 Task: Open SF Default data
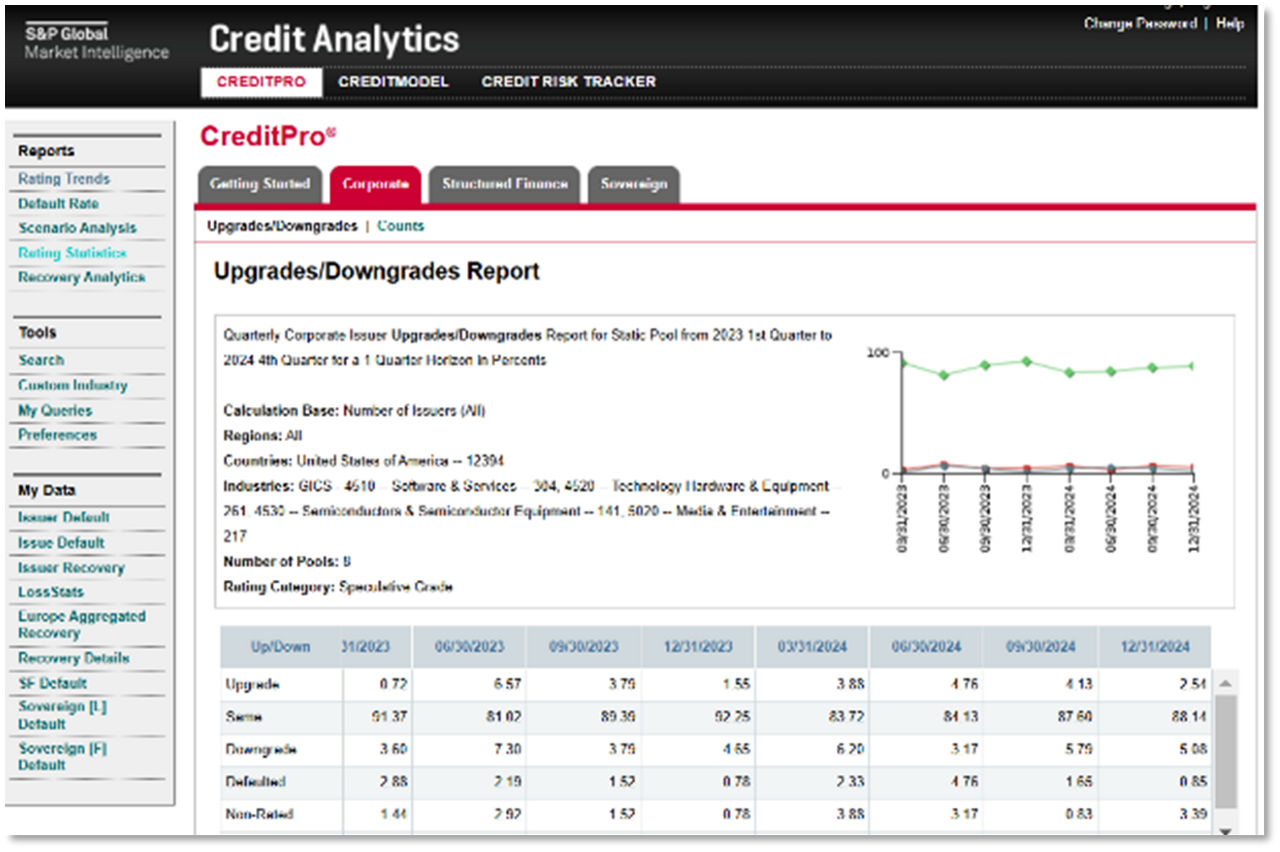click(52, 684)
